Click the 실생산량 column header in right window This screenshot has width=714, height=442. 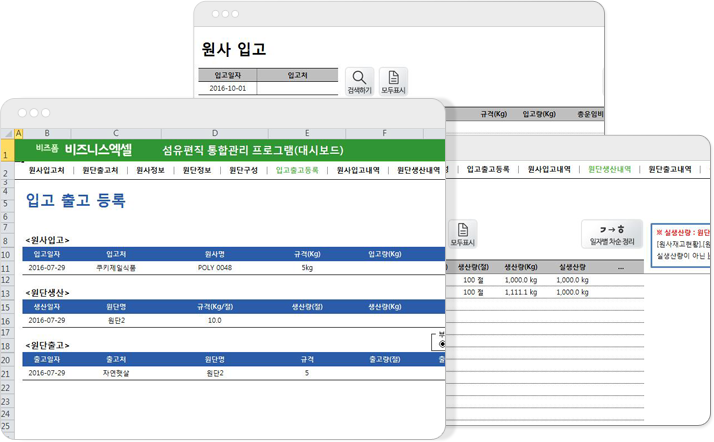(x=572, y=267)
